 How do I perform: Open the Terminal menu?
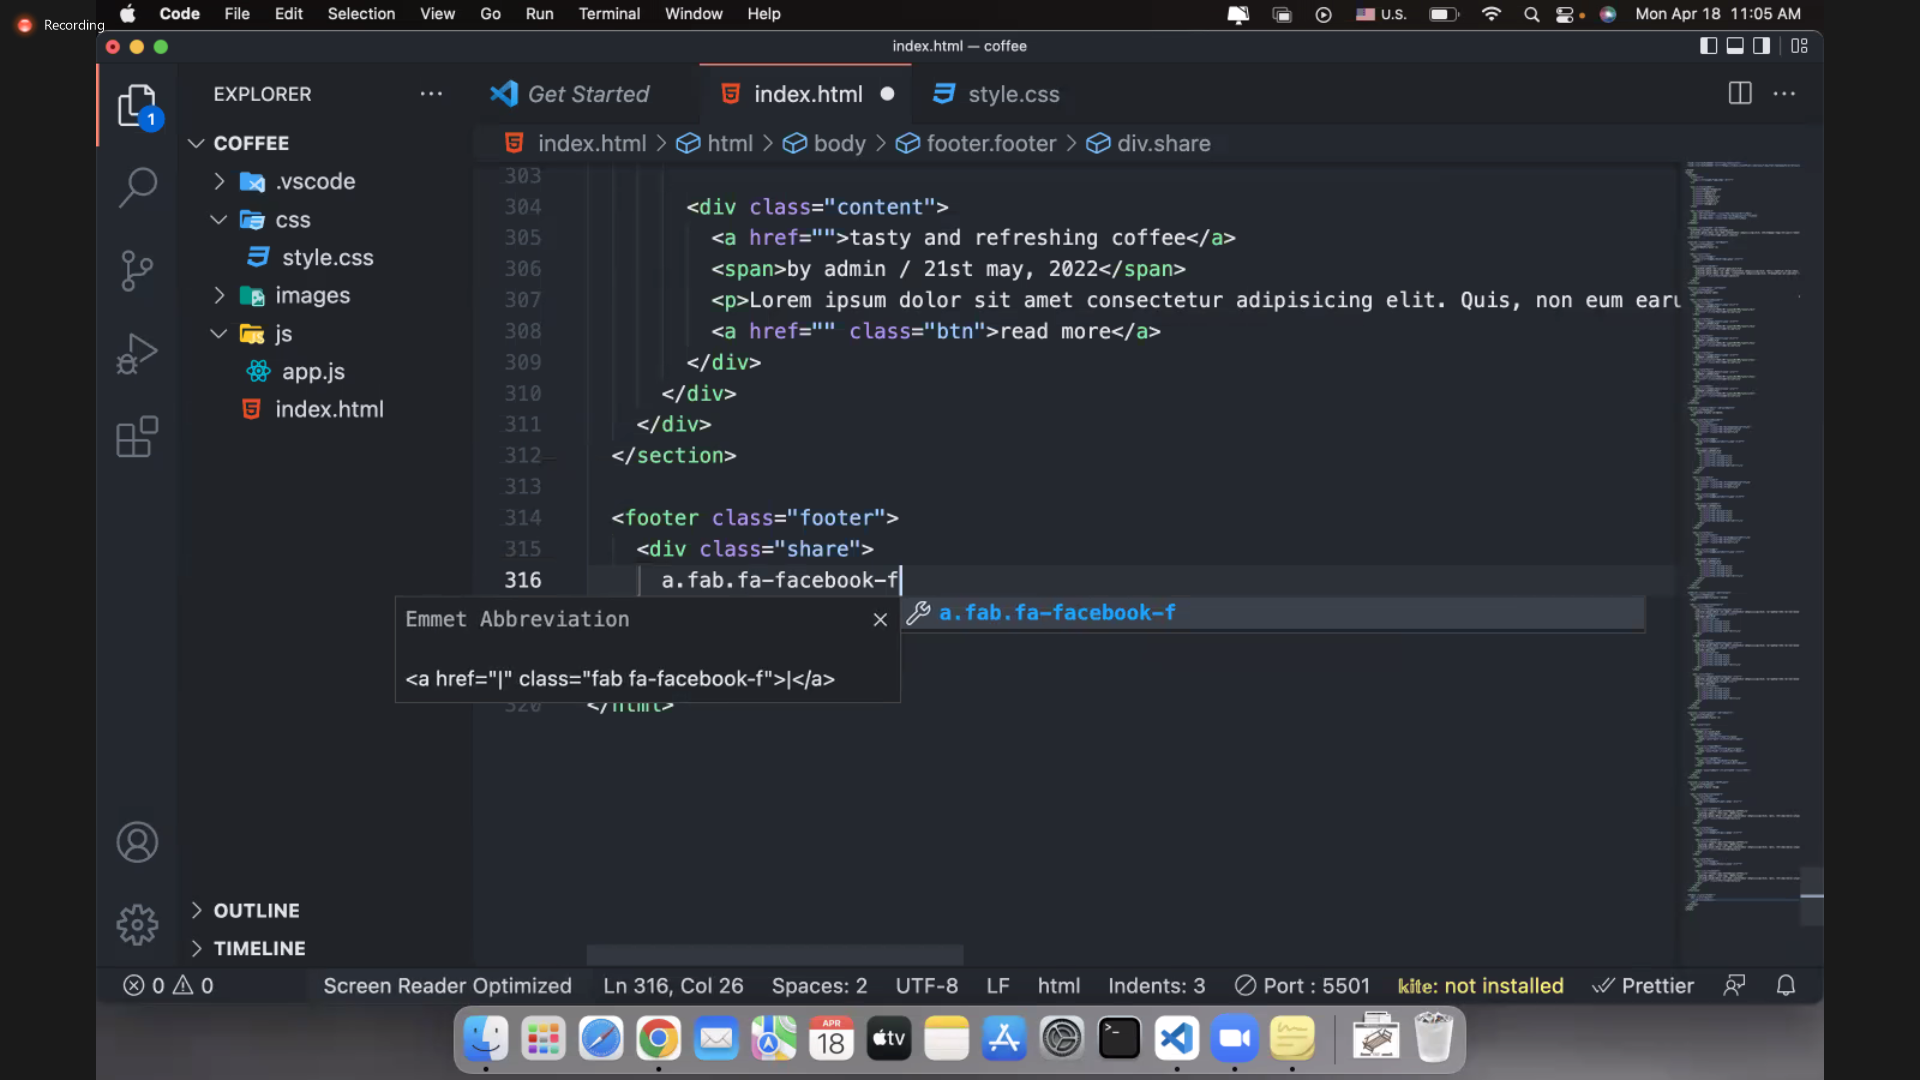(x=609, y=14)
